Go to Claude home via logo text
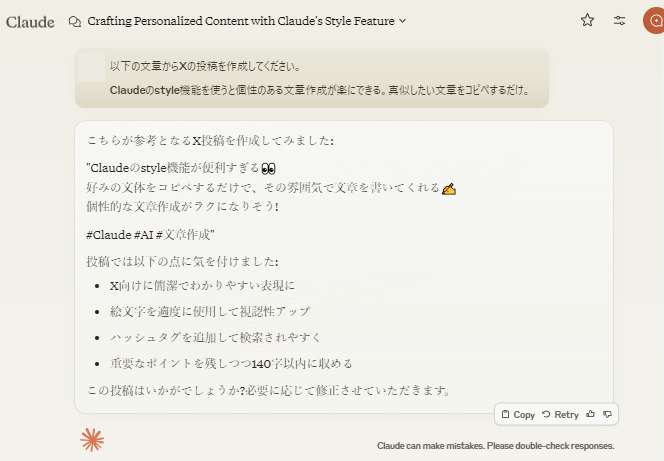 point(30,21)
